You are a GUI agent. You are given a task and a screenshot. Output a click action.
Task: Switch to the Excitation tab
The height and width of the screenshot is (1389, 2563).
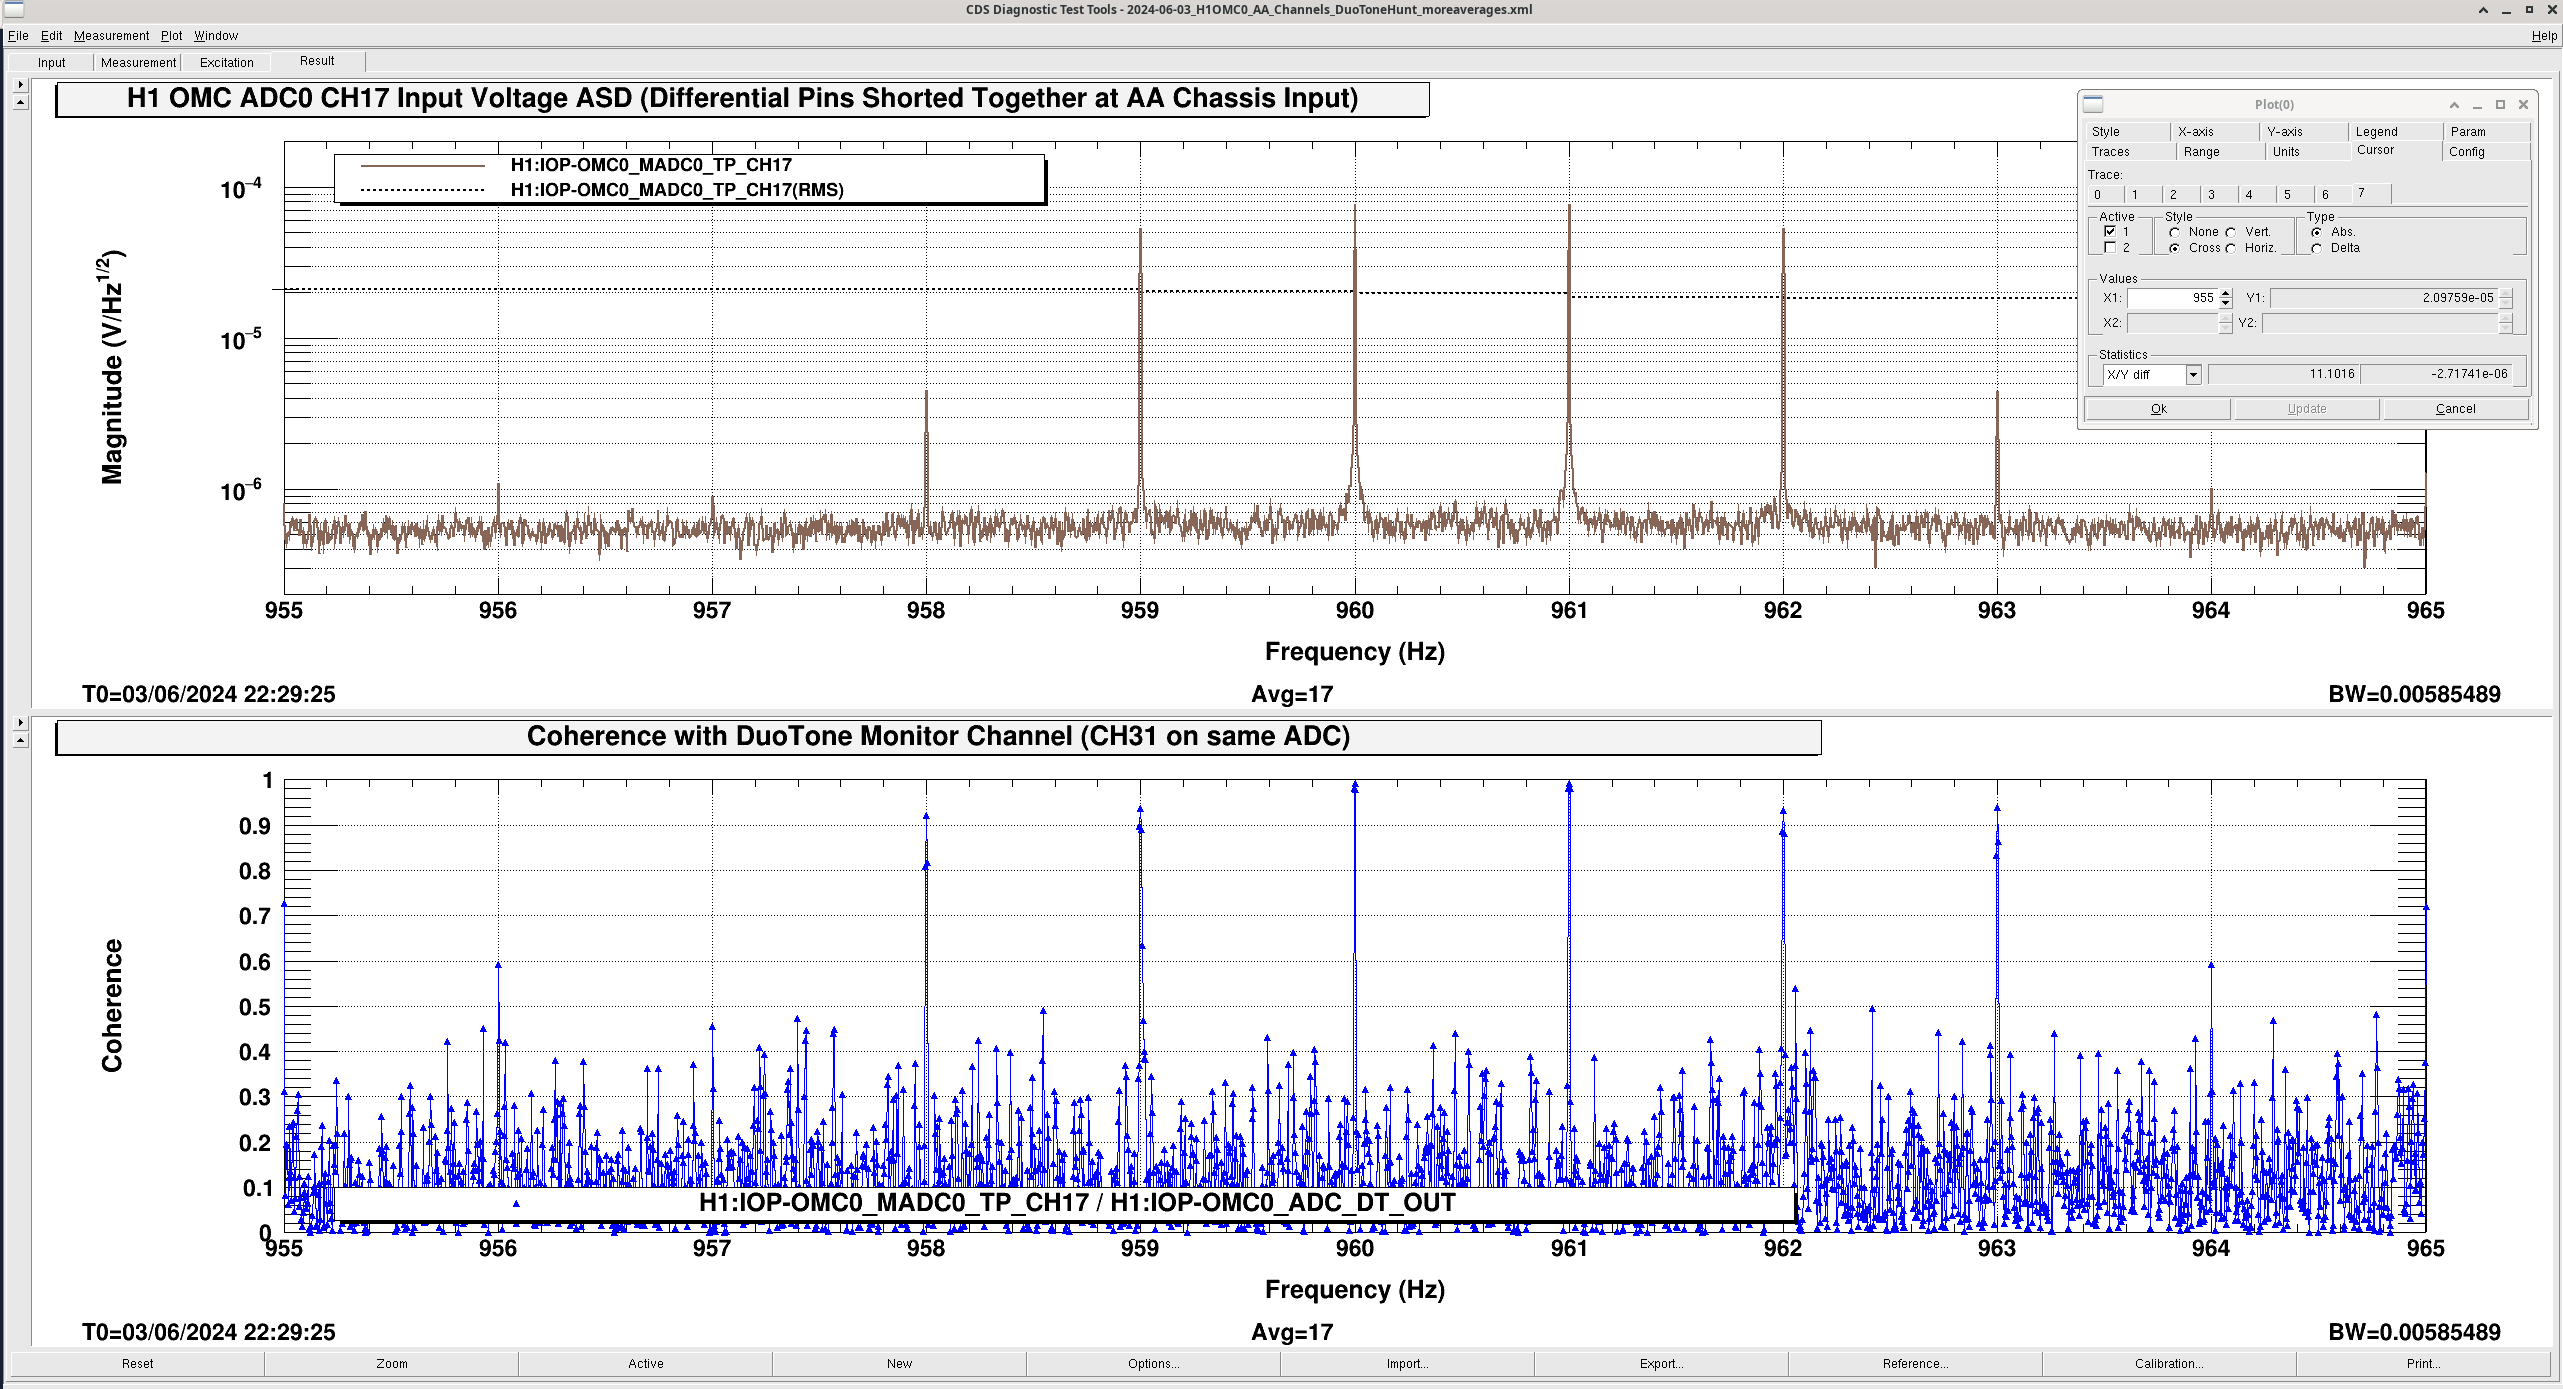(227, 62)
